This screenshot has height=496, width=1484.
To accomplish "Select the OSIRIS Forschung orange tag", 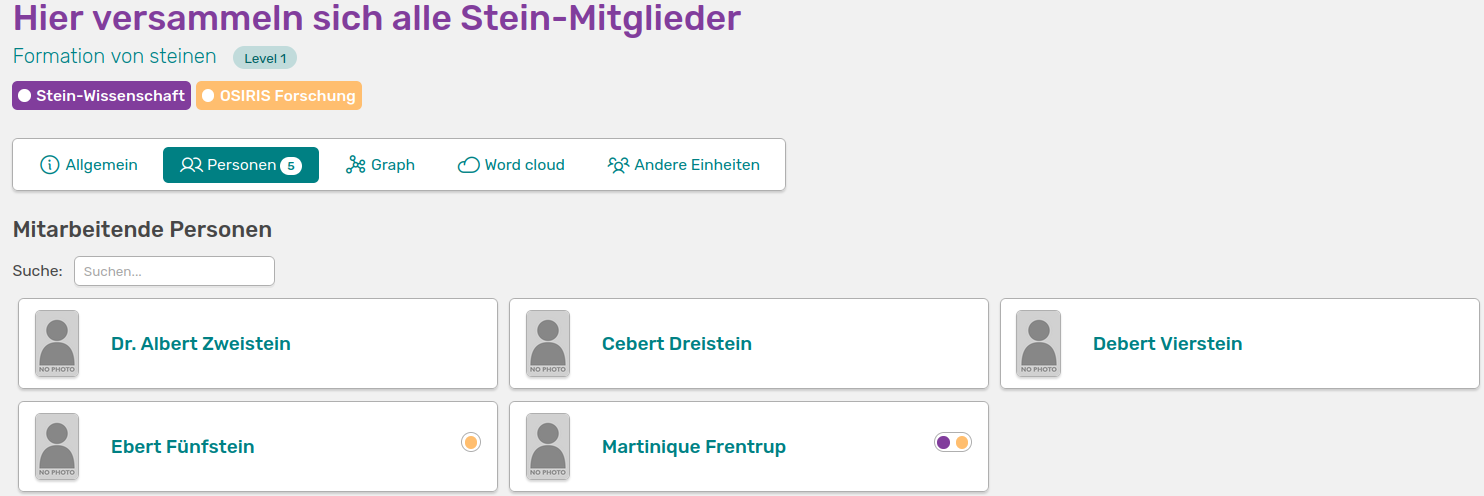I will pos(278,96).
